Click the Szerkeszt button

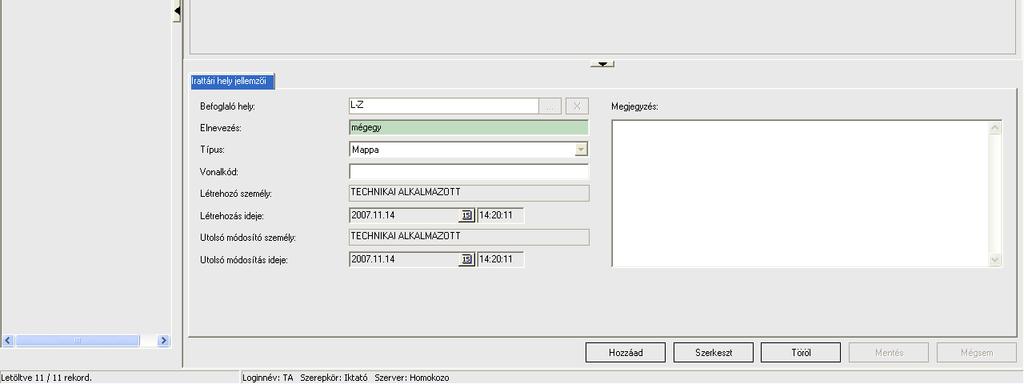713,353
